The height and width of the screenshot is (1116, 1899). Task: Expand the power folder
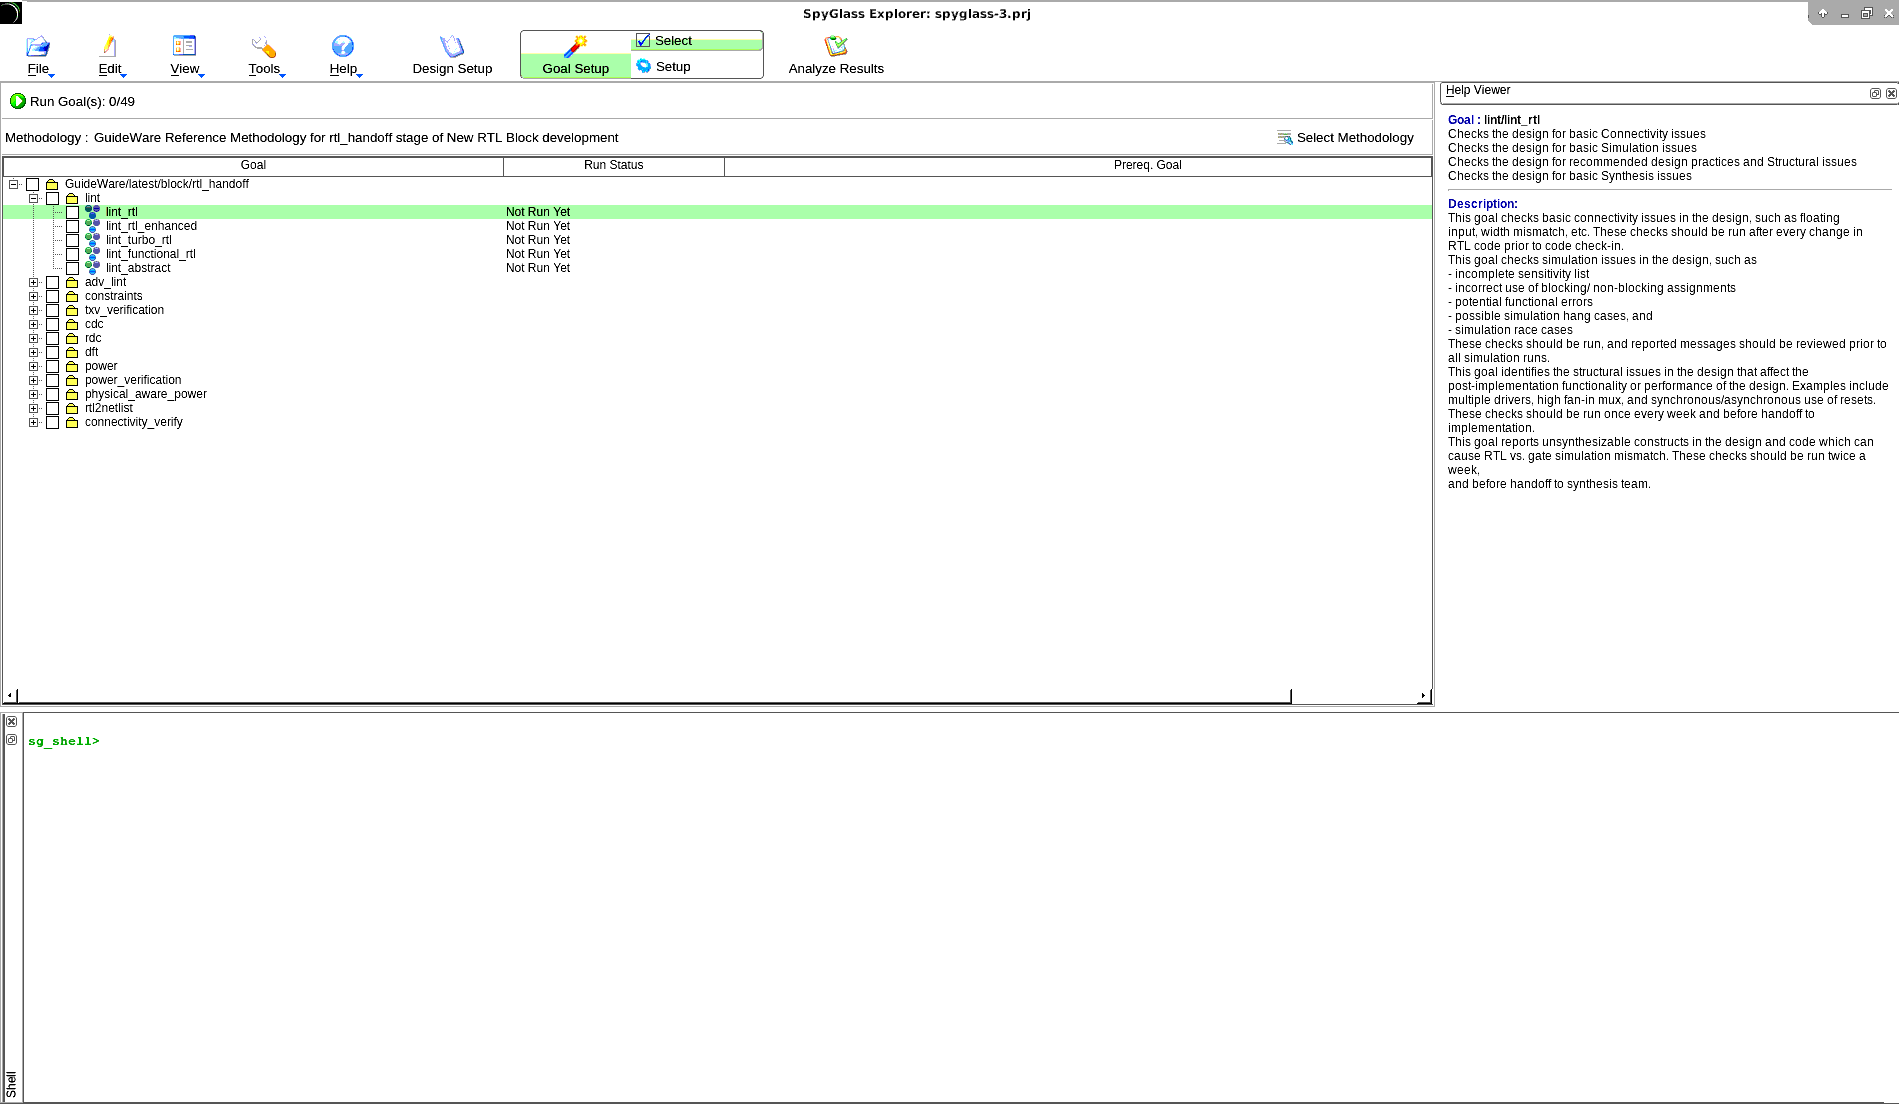(34, 366)
